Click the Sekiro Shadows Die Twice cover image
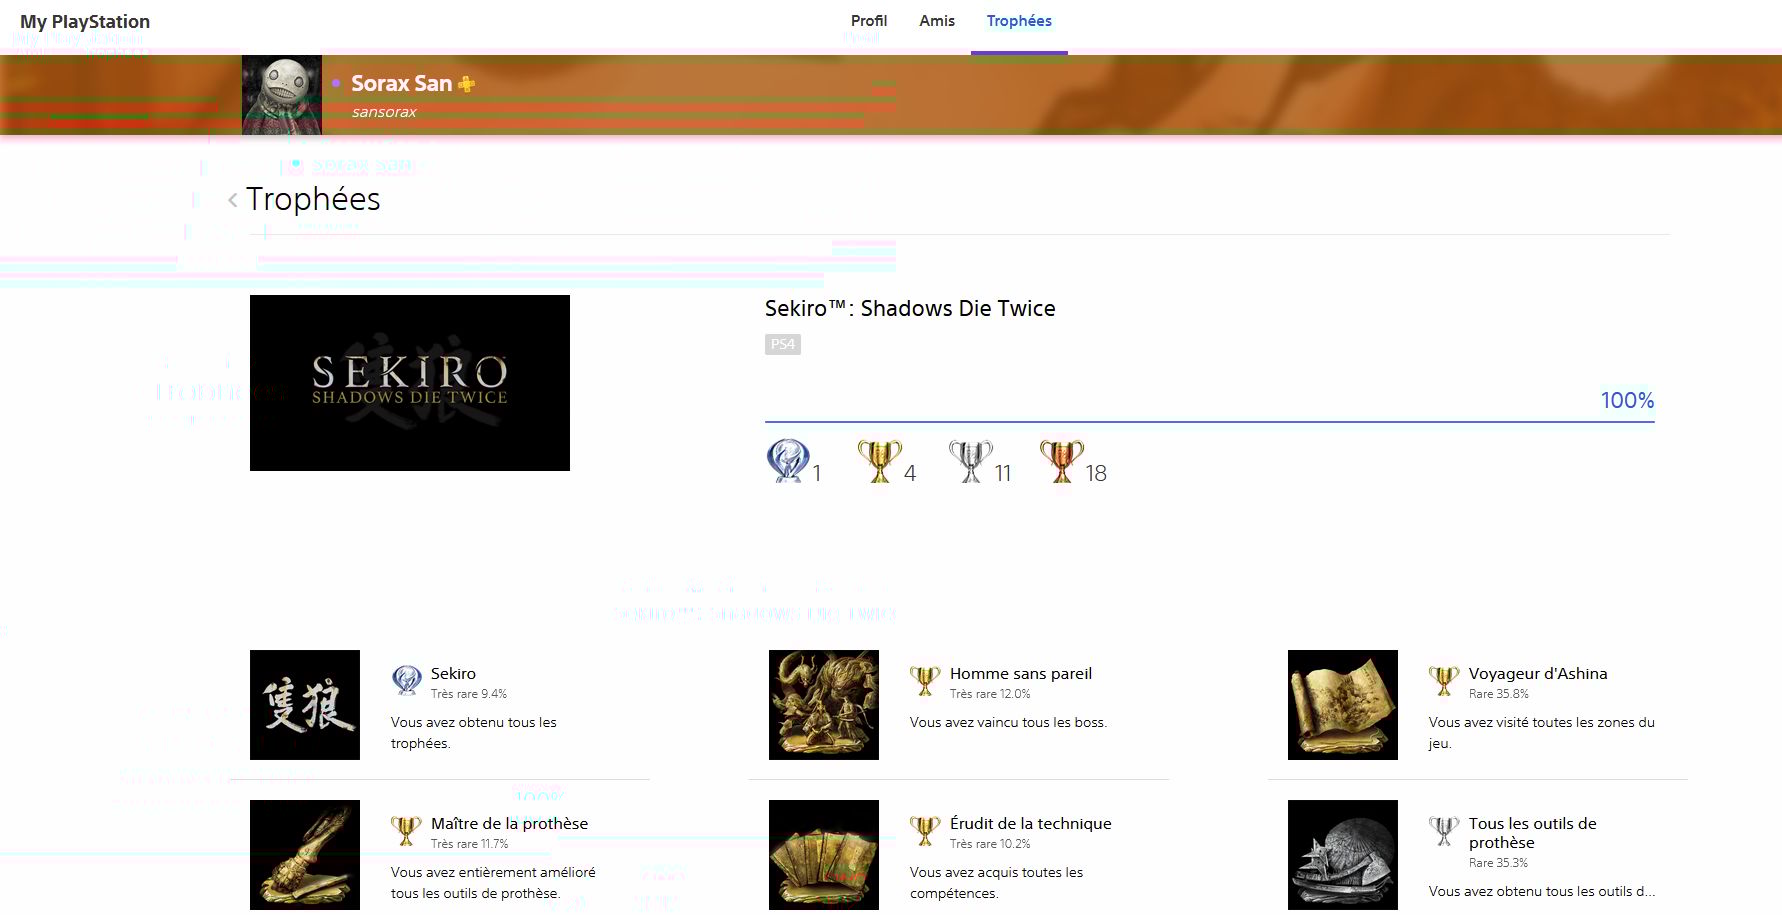Screen dimensions: 1782x915 coord(410,383)
